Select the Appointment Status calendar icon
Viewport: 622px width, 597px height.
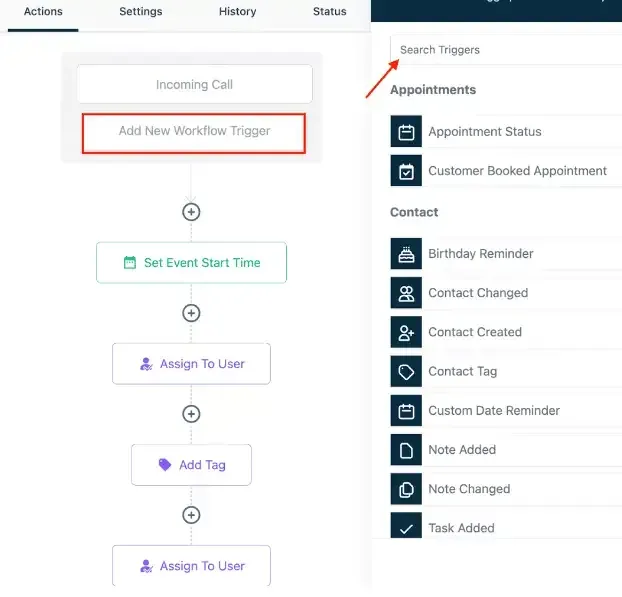tap(406, 132)
